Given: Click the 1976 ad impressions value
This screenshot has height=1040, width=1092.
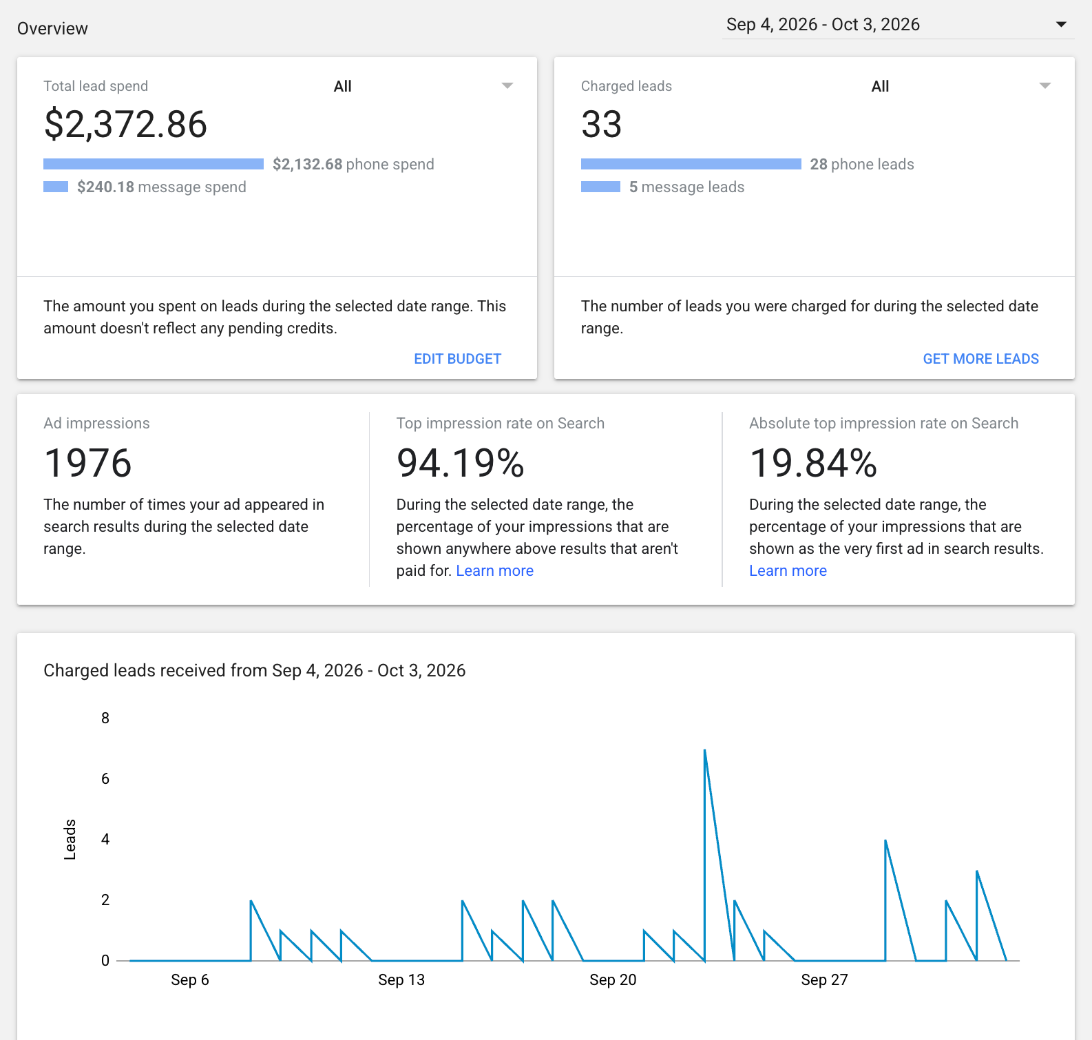Looking at the screenshot, I should (x=88, y=463).
